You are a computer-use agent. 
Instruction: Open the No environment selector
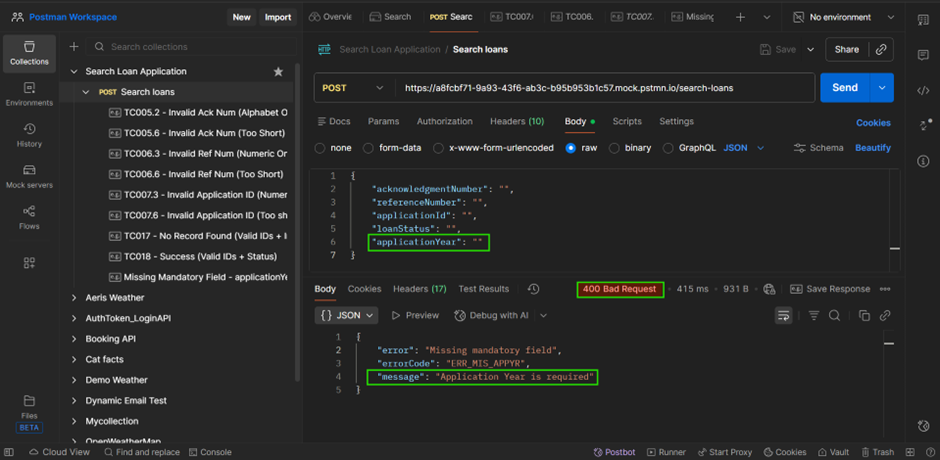[843, 17]
